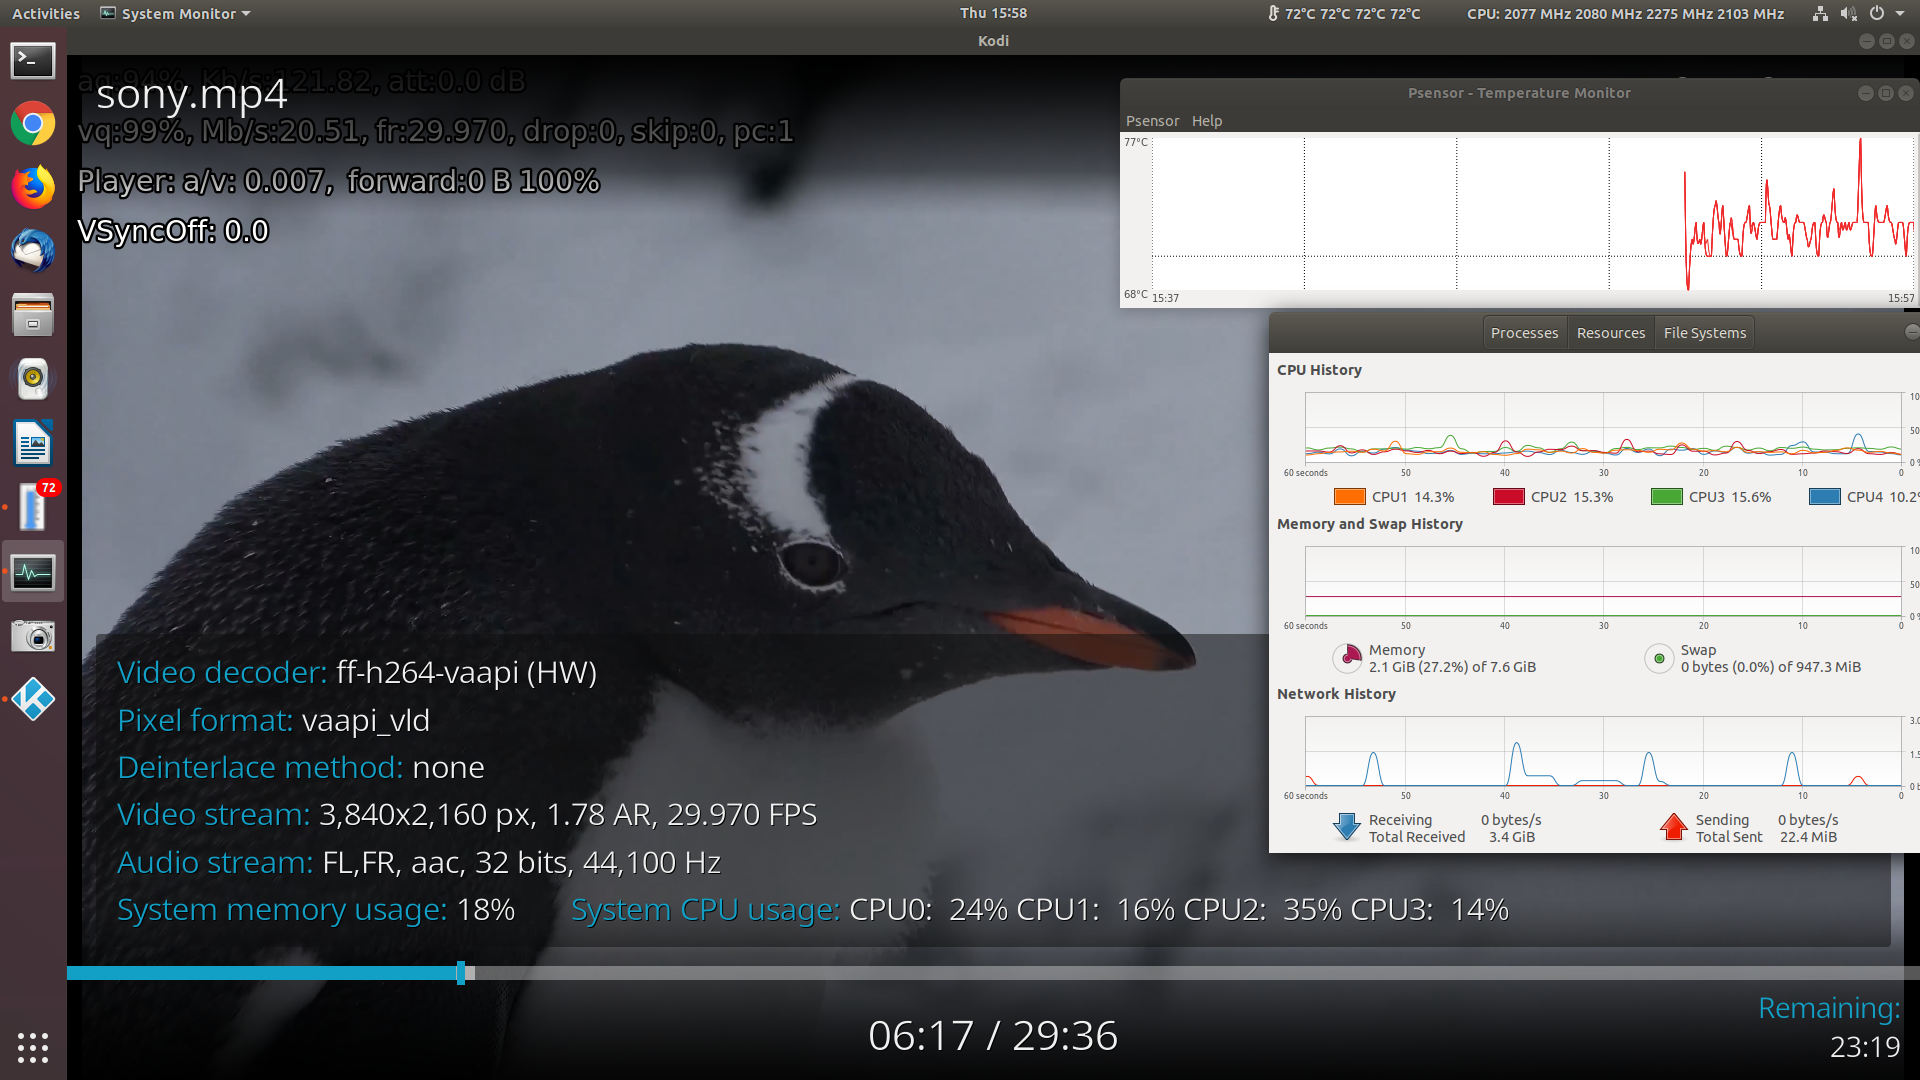Click the temperature indicator in the top bar
Image resolution: width=1920 pixels, height=1080 pixels.
click(x=1344, y=13)
